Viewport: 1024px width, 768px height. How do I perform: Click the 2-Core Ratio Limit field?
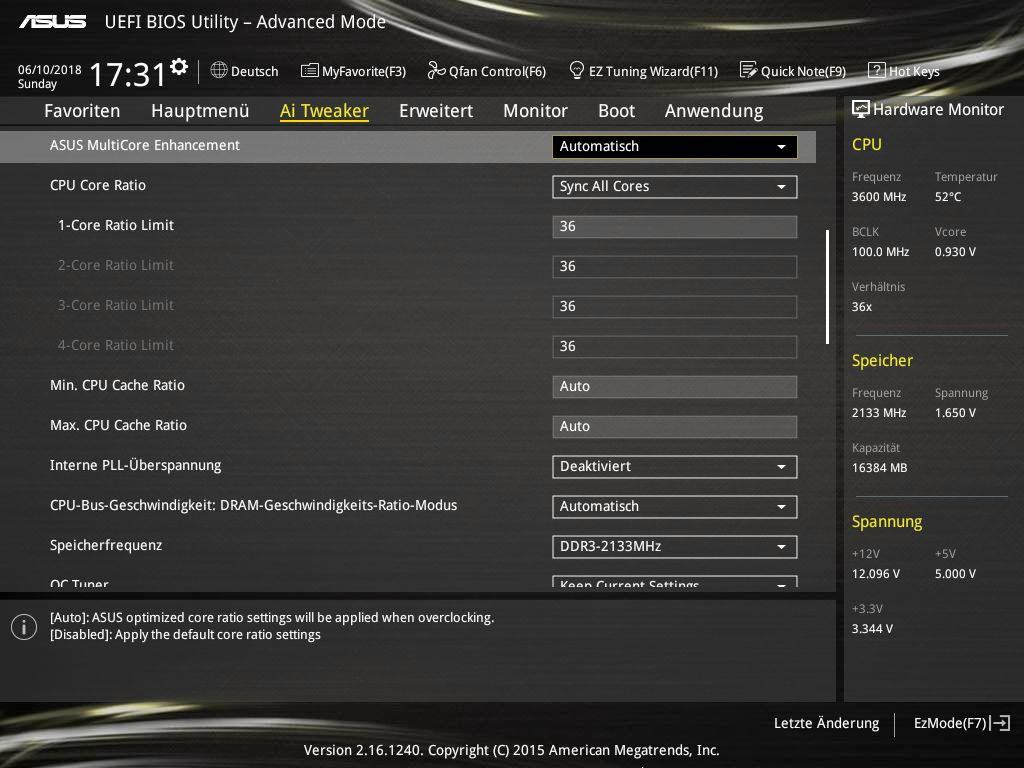[675, 266]
